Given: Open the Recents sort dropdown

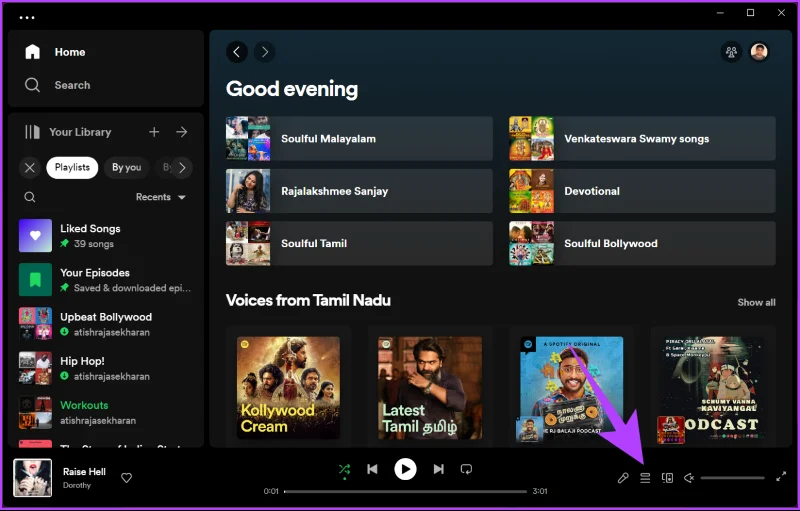Looking at the screenshot, I should [161, 197].
